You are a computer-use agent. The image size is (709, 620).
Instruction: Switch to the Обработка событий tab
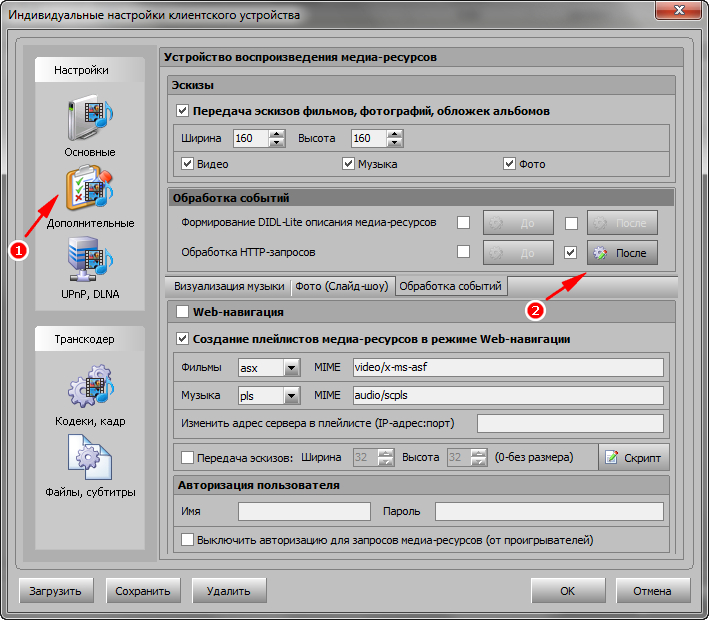451,286
